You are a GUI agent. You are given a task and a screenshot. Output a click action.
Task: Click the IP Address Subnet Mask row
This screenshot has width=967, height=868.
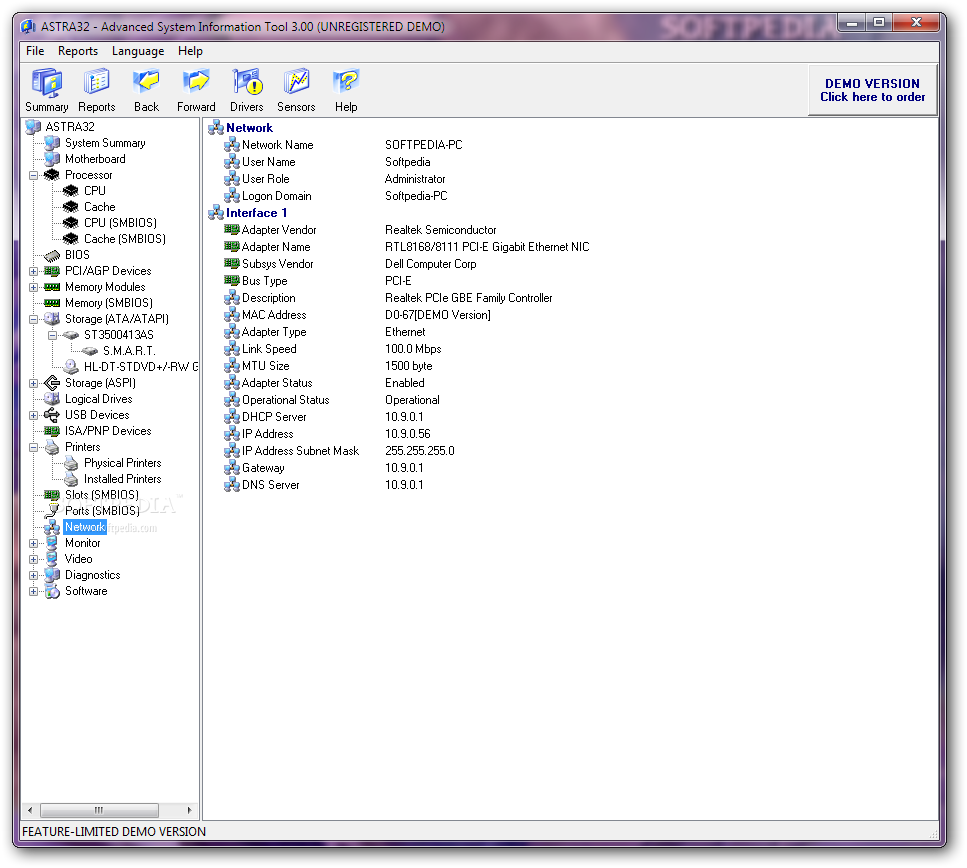(340, 451)
